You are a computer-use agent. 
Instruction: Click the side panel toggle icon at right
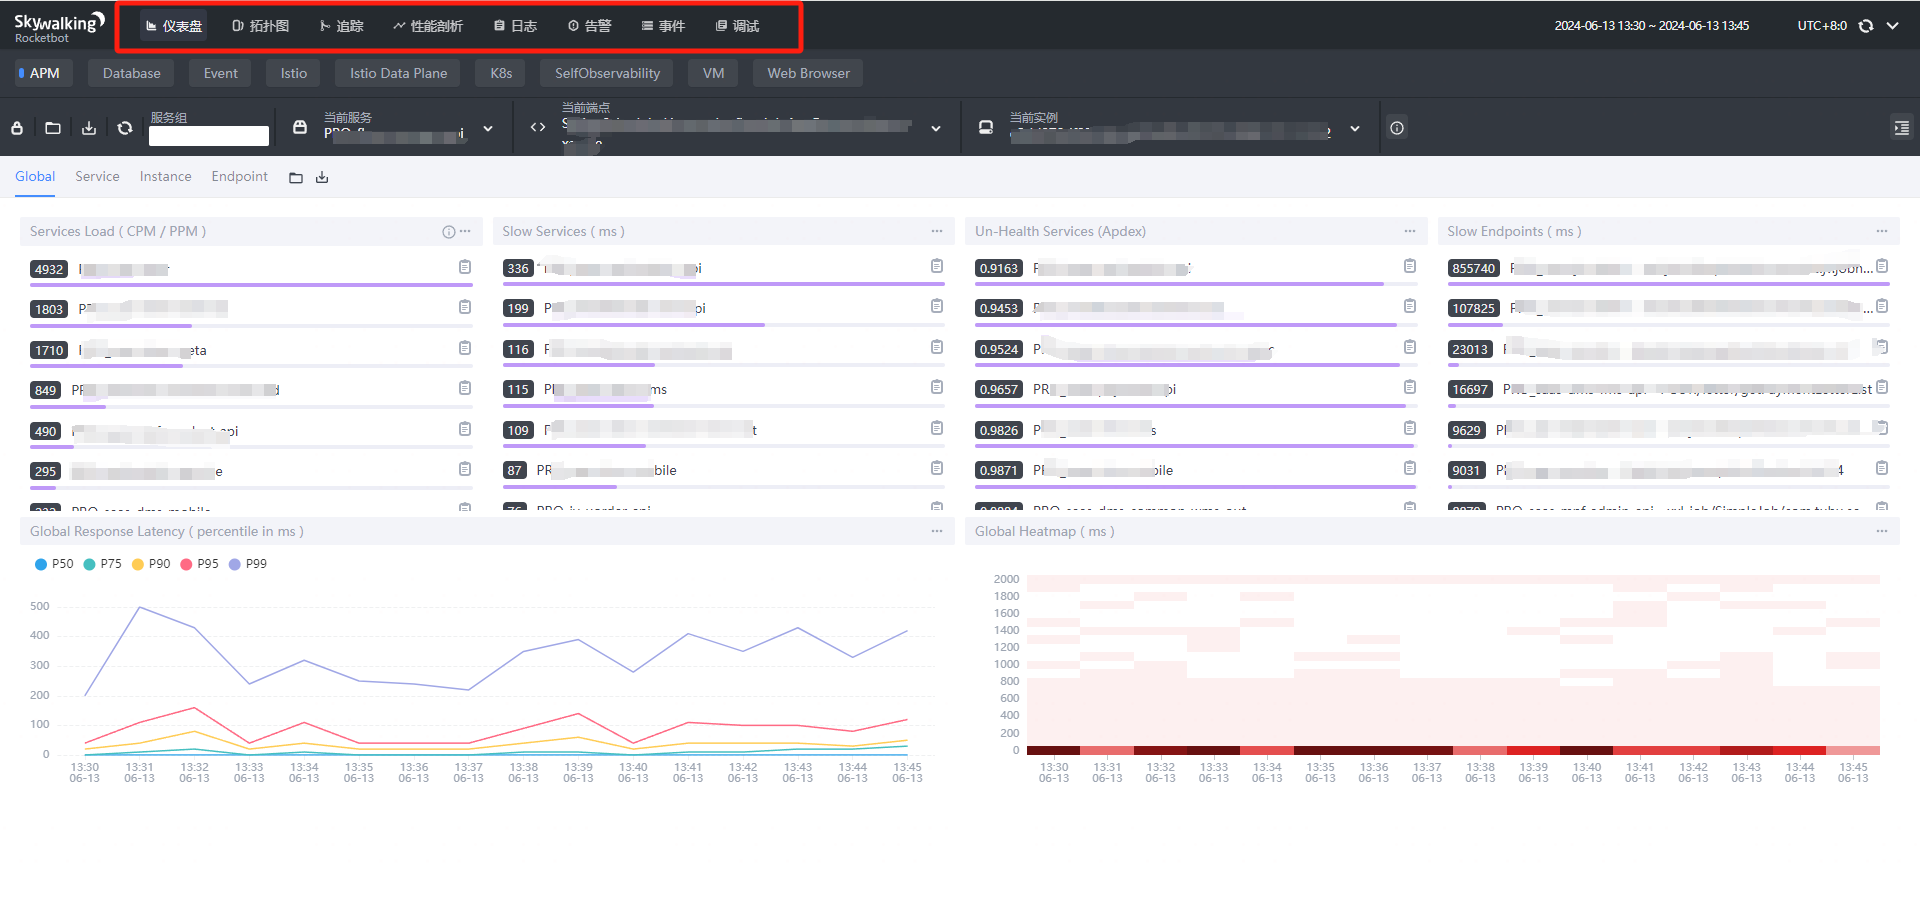(x=1901, y=128)
